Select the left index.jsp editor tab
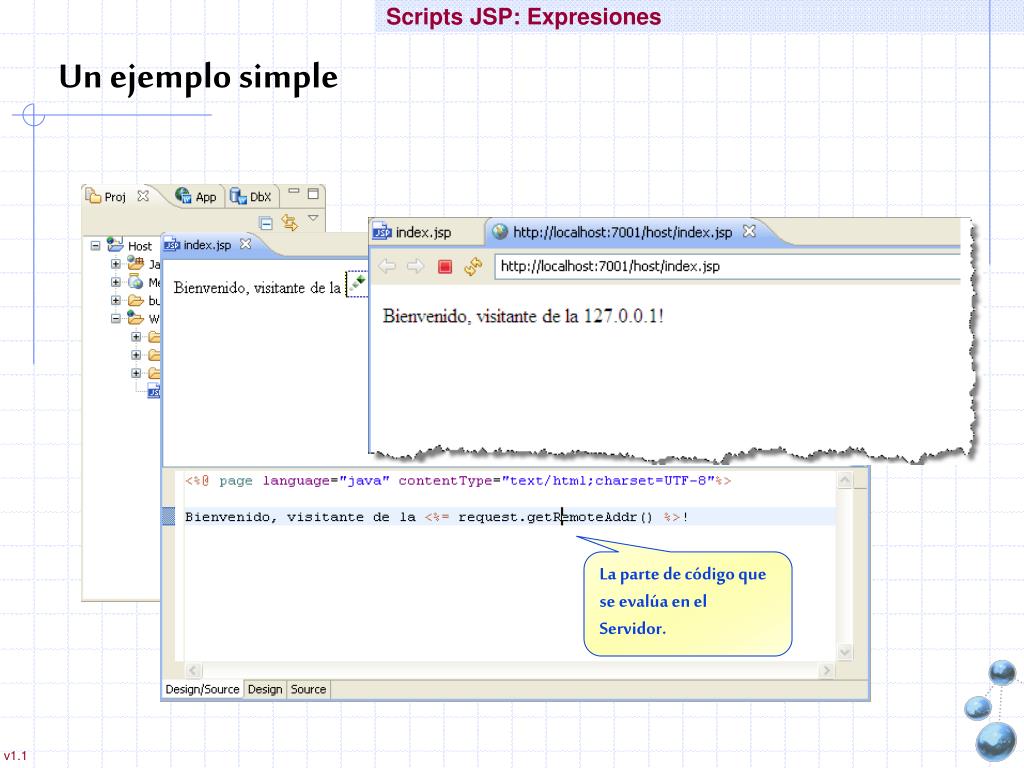This screenshot has width=1024, height=768. 208,245
